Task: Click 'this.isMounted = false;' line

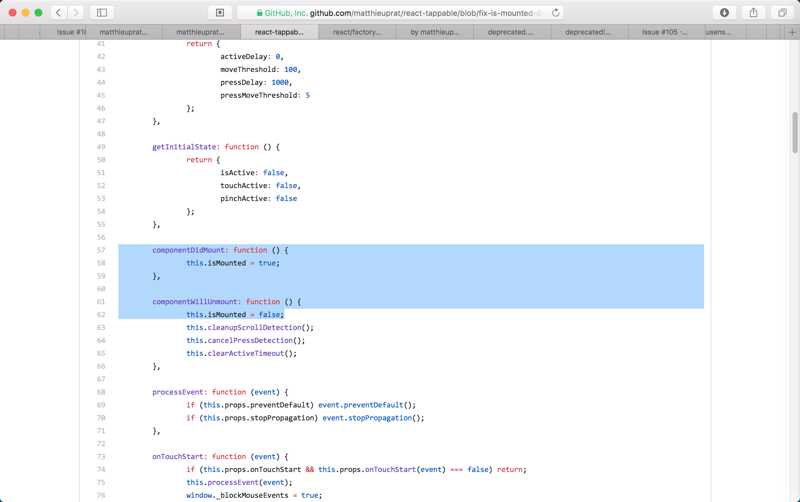Action: [x=235, y=315]
